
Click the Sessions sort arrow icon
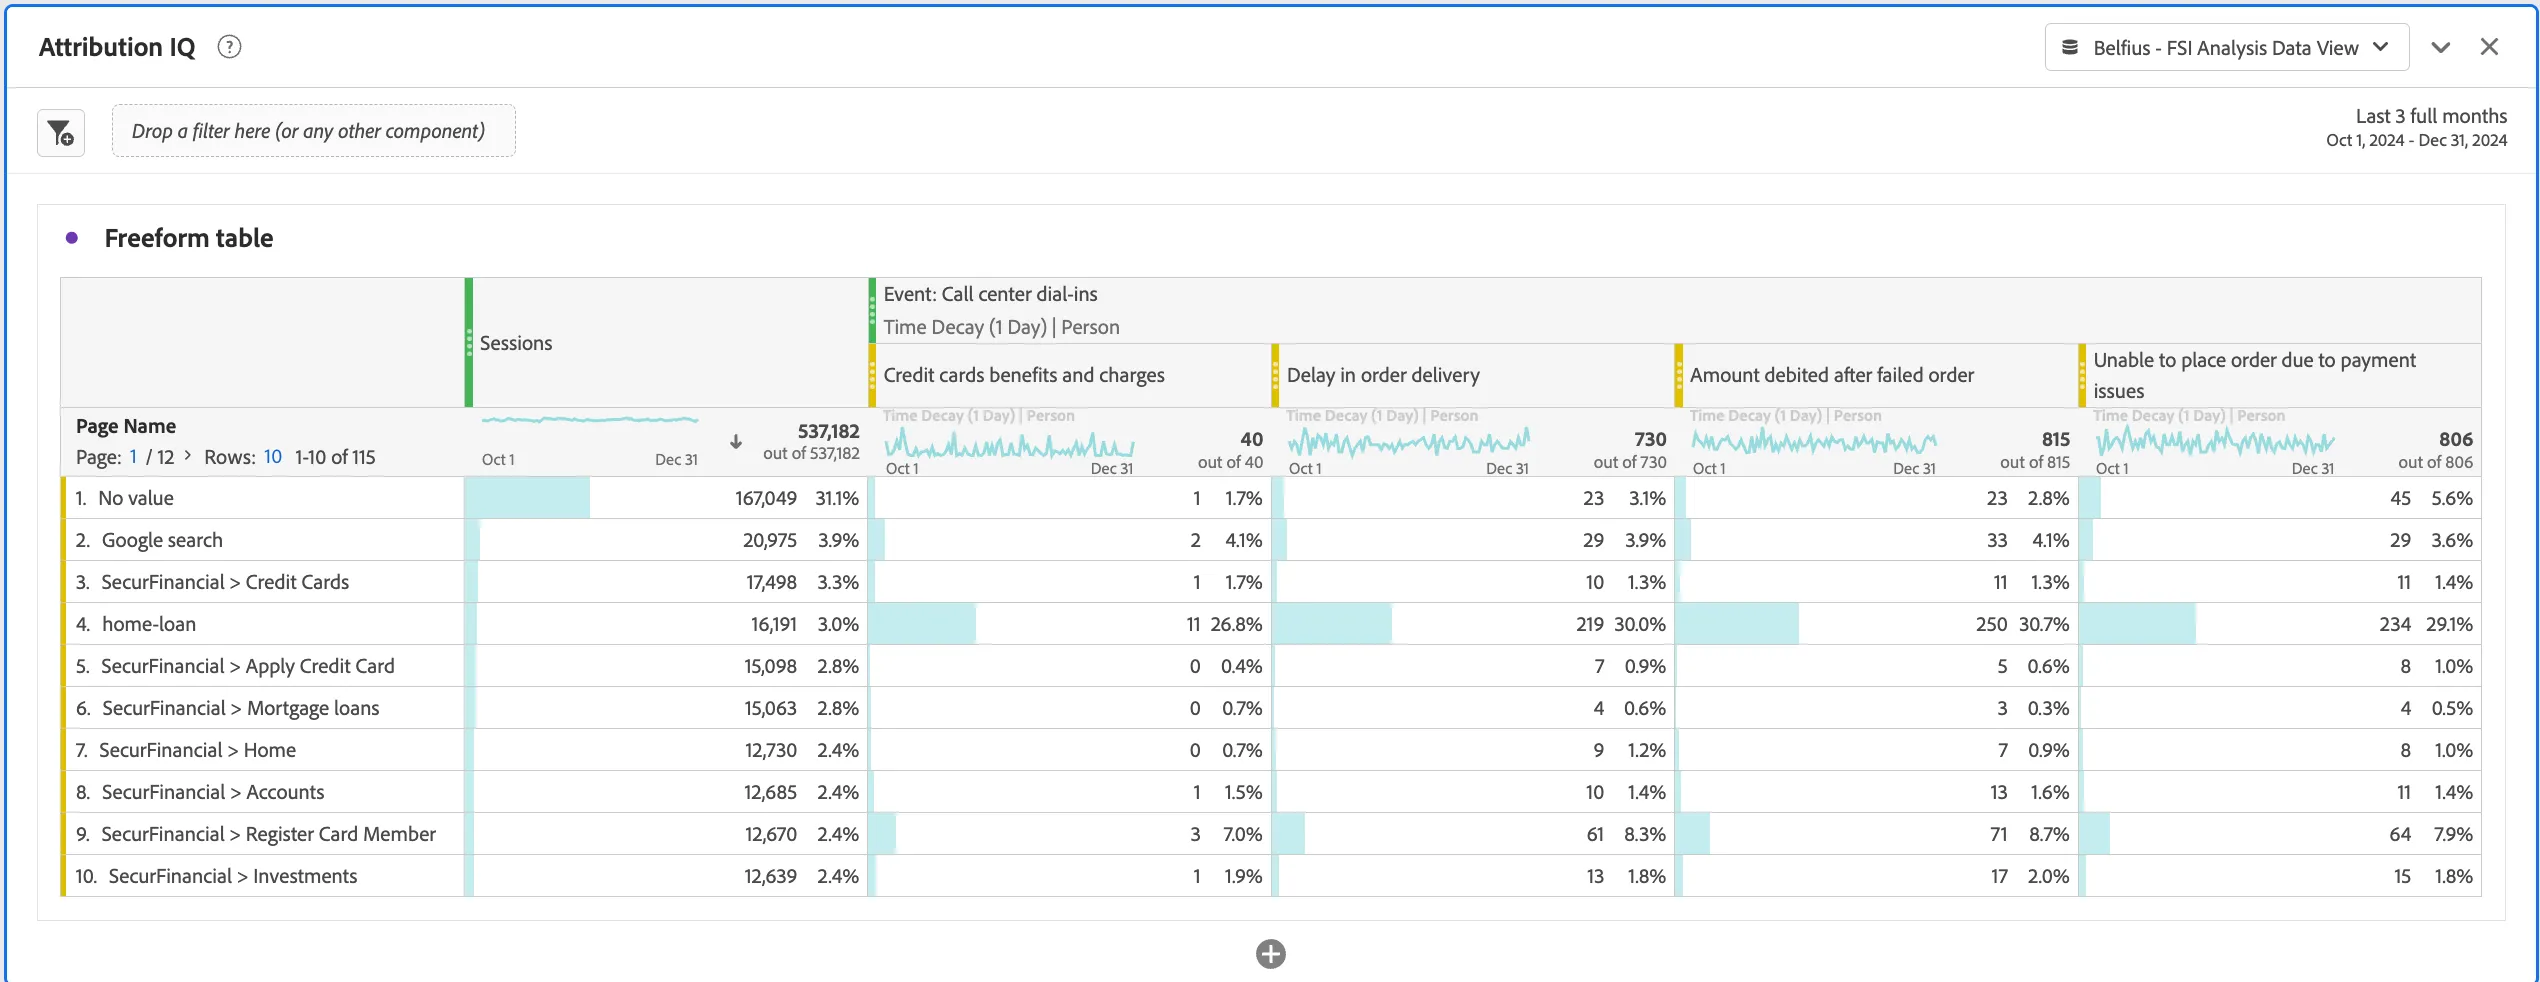736,441
